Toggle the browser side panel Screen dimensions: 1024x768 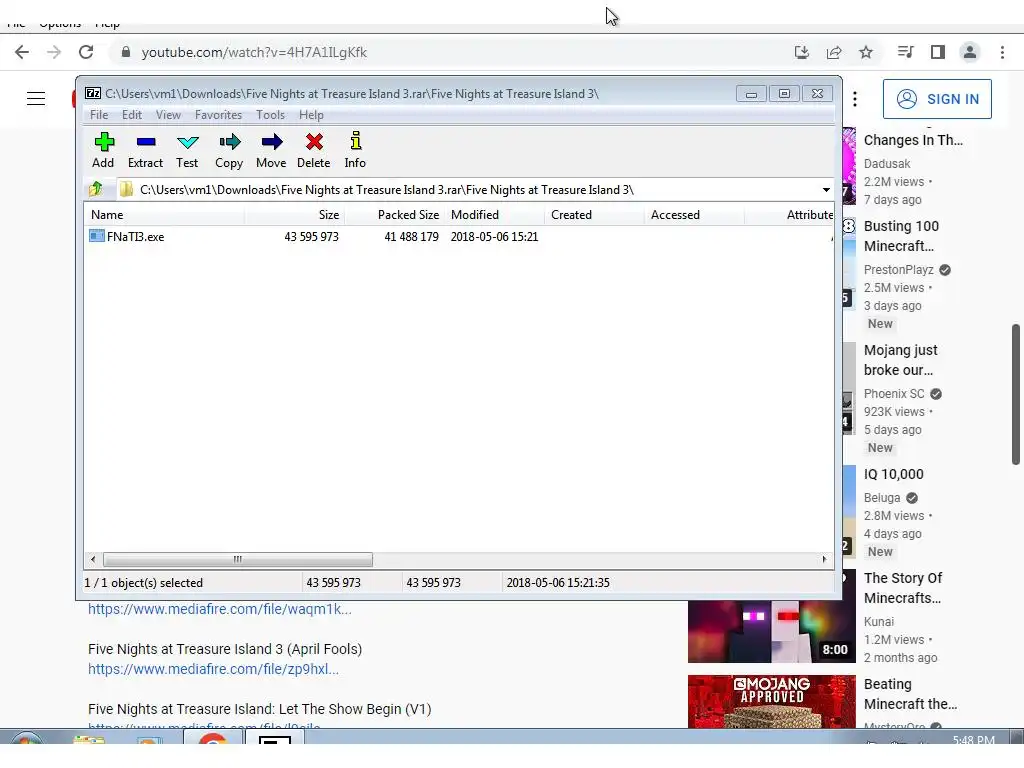pyautogui.click(x=938, y=52)
